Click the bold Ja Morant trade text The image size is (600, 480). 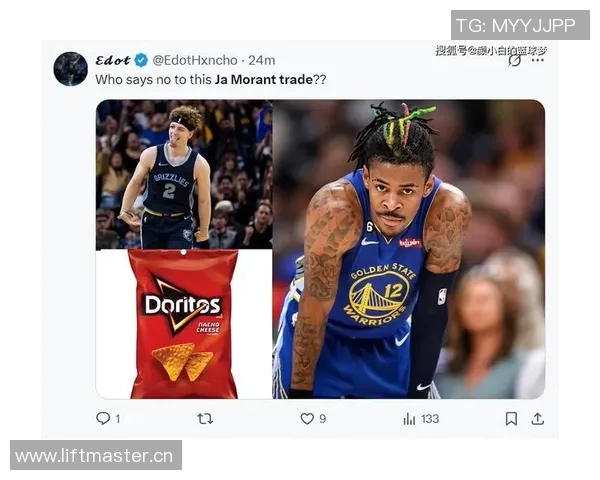click(x=264, y=80)
